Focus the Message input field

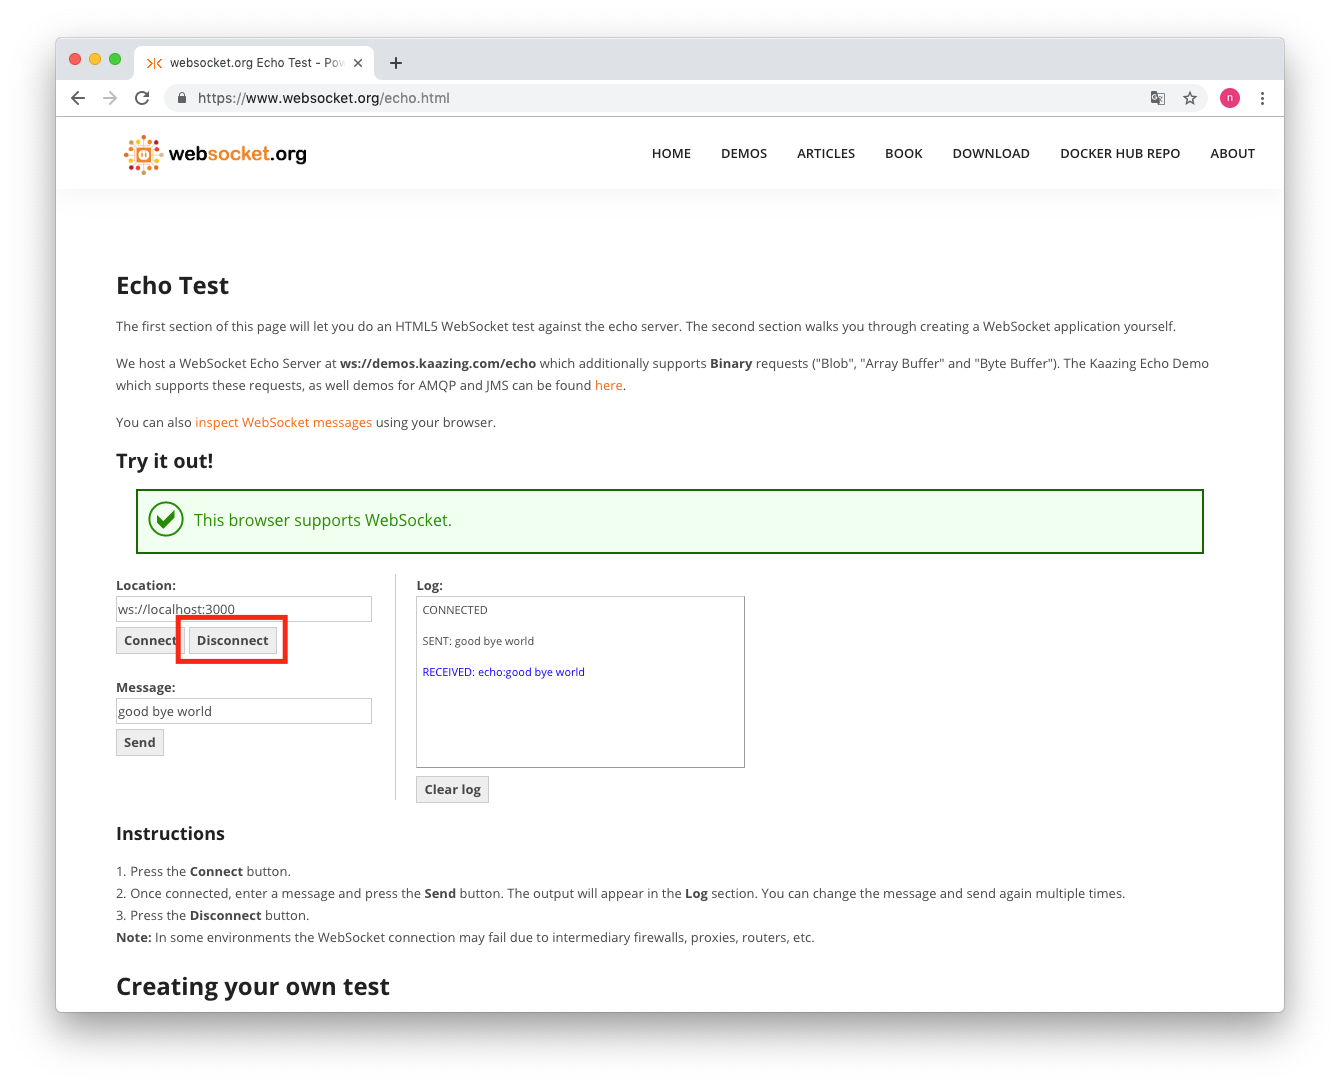tap(244, 711)
